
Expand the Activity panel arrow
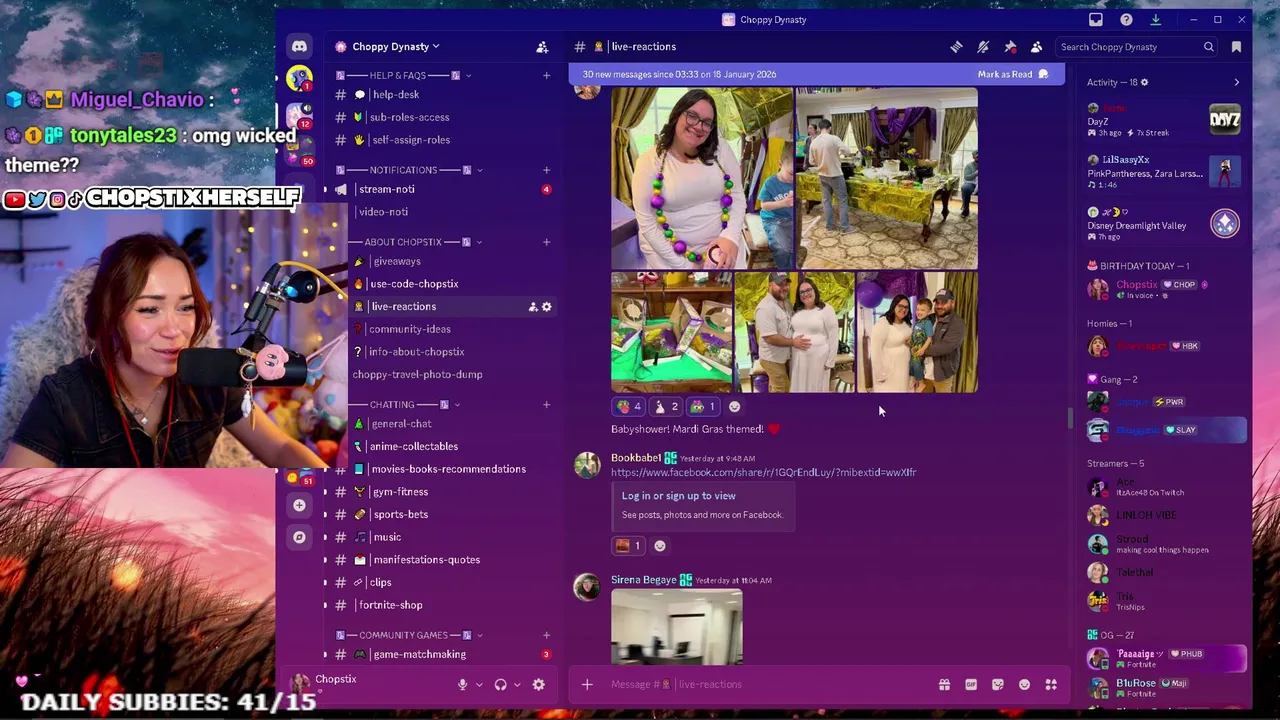[x=1236, y=82]
